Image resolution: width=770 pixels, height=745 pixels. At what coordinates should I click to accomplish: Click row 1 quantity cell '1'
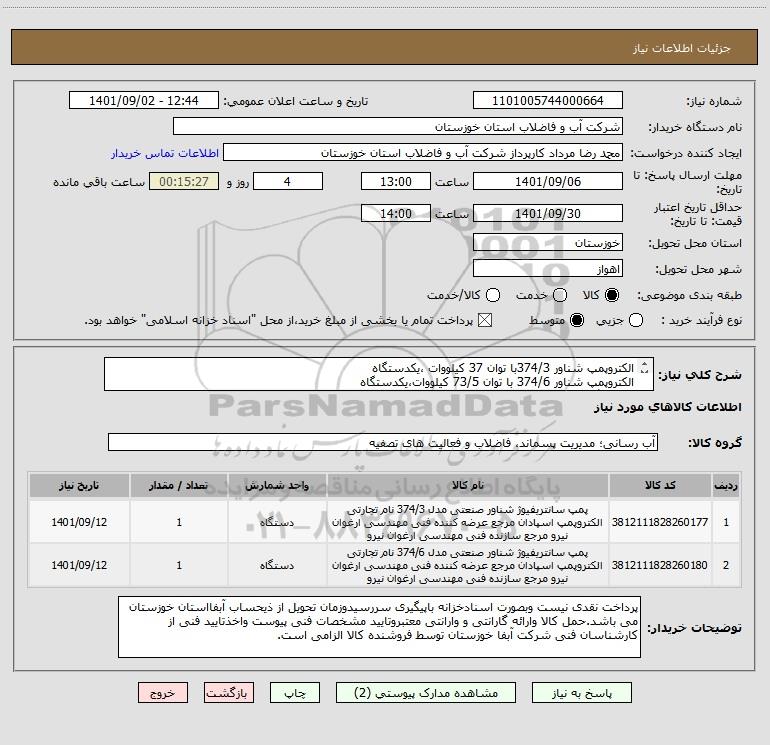click(x=179, y=522)
